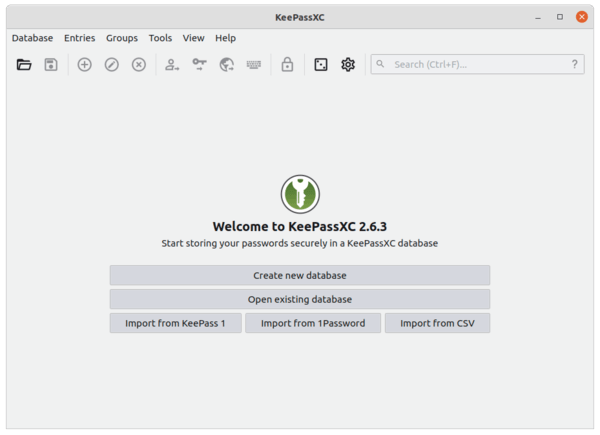Focus the Search (Ctrl+F) field

pyautogui.click(x=477, y=64)
